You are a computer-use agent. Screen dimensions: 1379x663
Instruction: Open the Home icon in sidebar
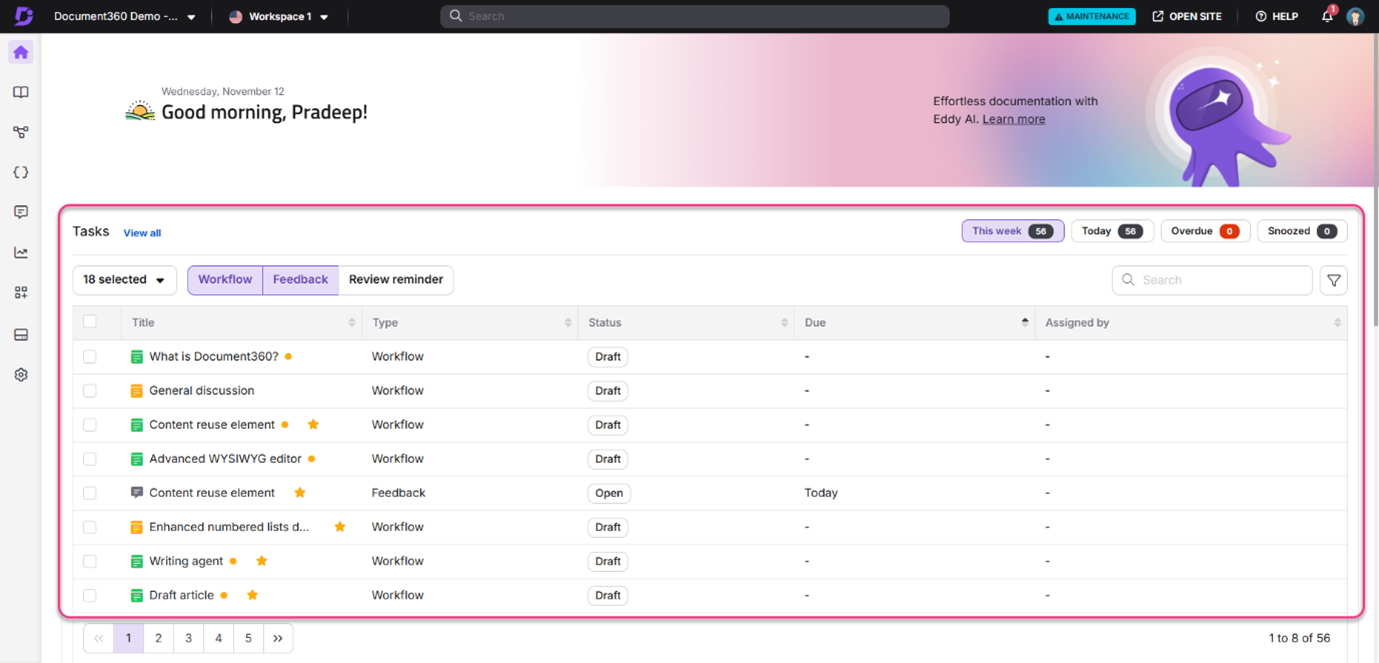pos(21,52)
